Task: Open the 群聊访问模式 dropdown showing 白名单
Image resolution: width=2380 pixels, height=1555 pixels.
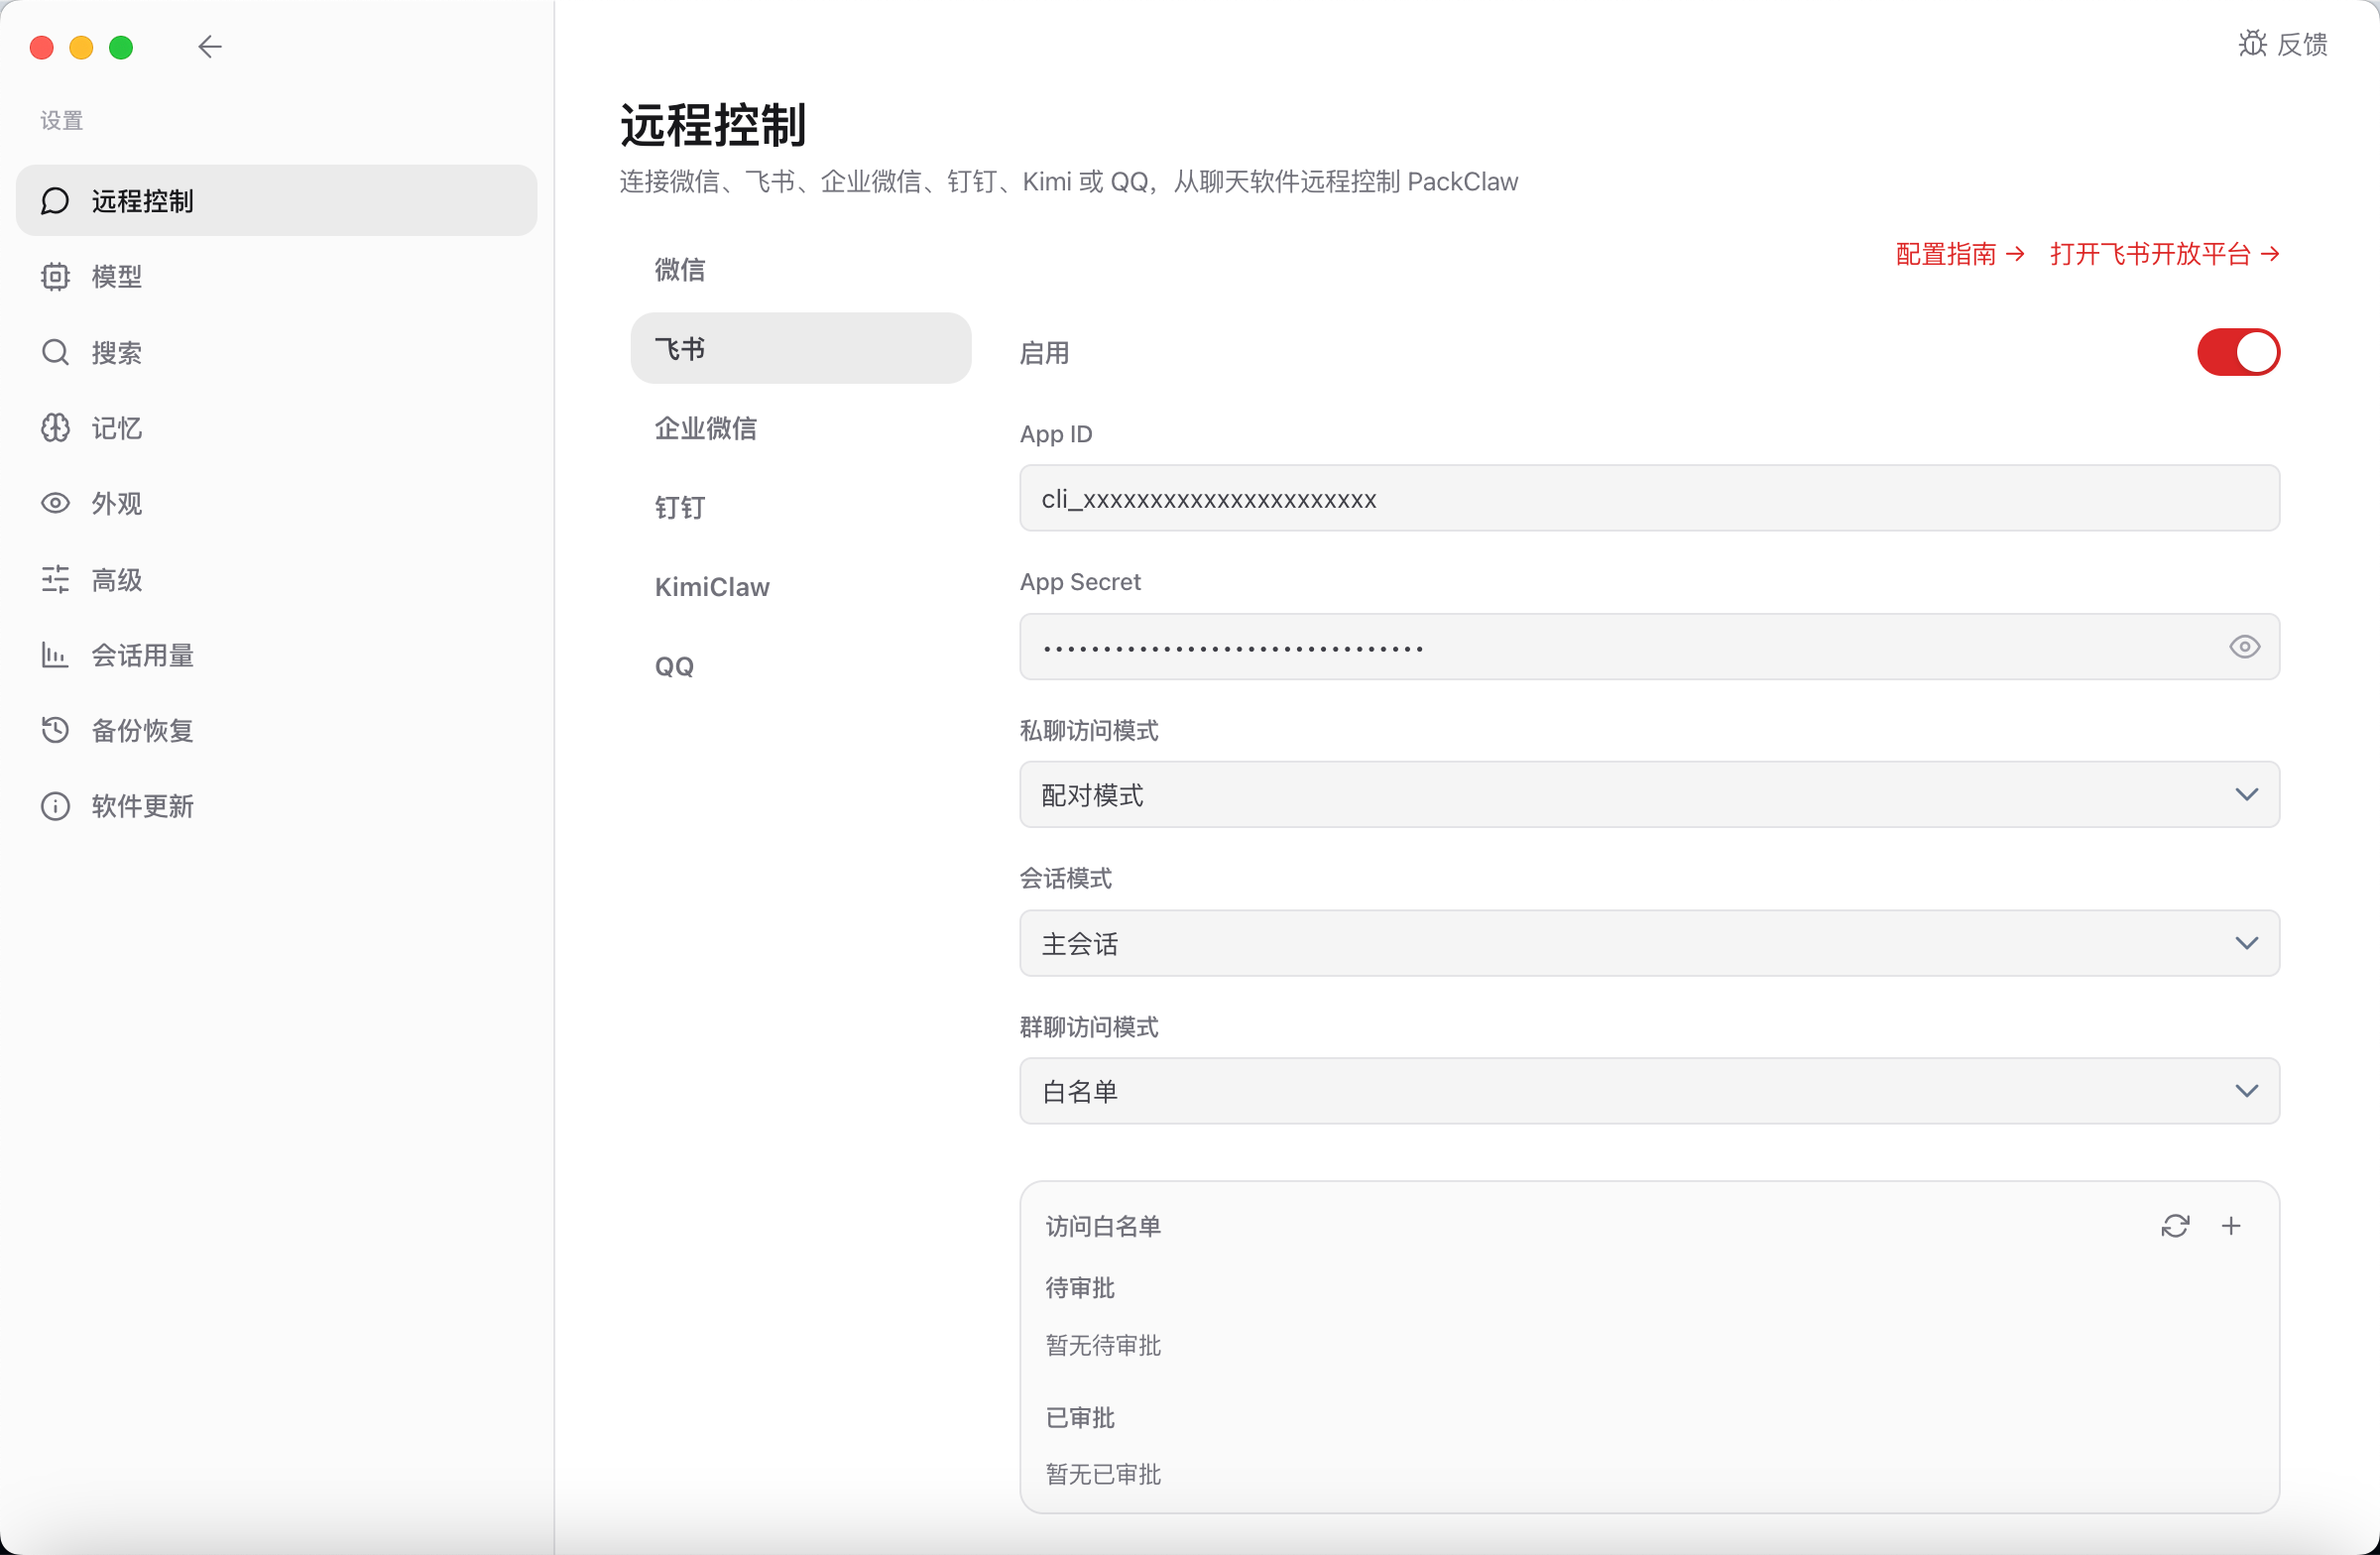Action: coord(1649,1091)
